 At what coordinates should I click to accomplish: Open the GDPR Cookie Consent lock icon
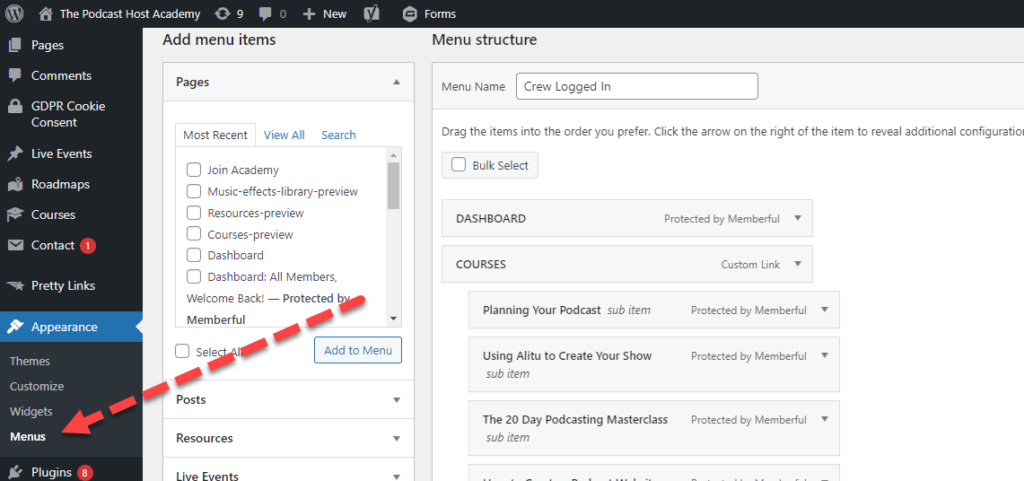(x=15, y=107)
